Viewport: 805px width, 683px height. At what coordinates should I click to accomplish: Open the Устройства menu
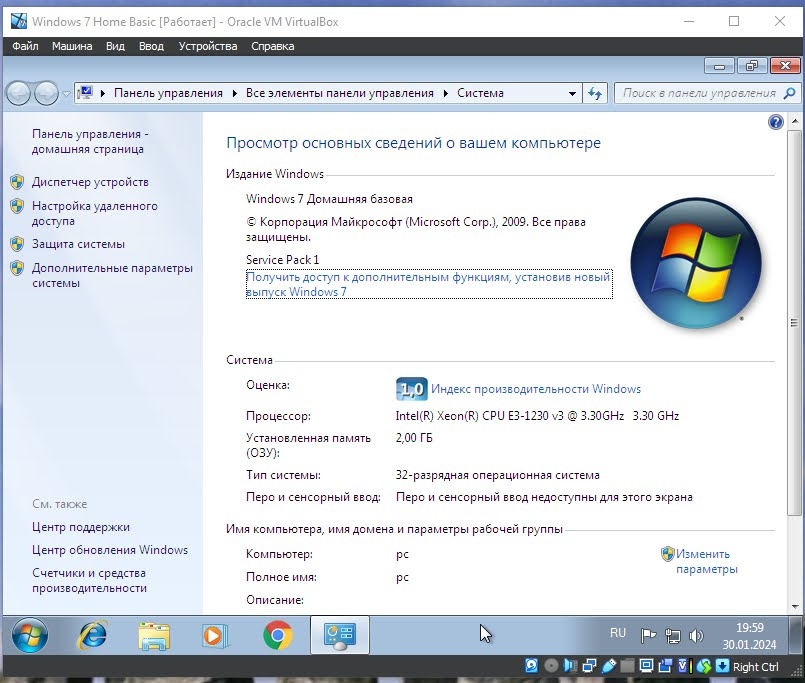pyautogui.click(x=208, y=46)
